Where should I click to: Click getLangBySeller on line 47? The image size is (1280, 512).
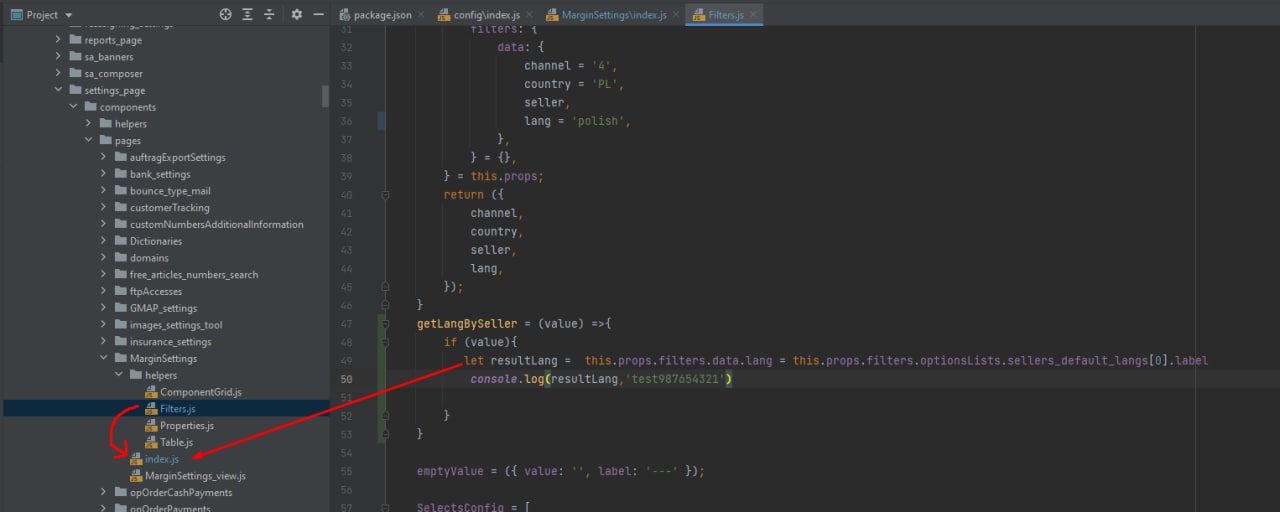tap(467, 324)
